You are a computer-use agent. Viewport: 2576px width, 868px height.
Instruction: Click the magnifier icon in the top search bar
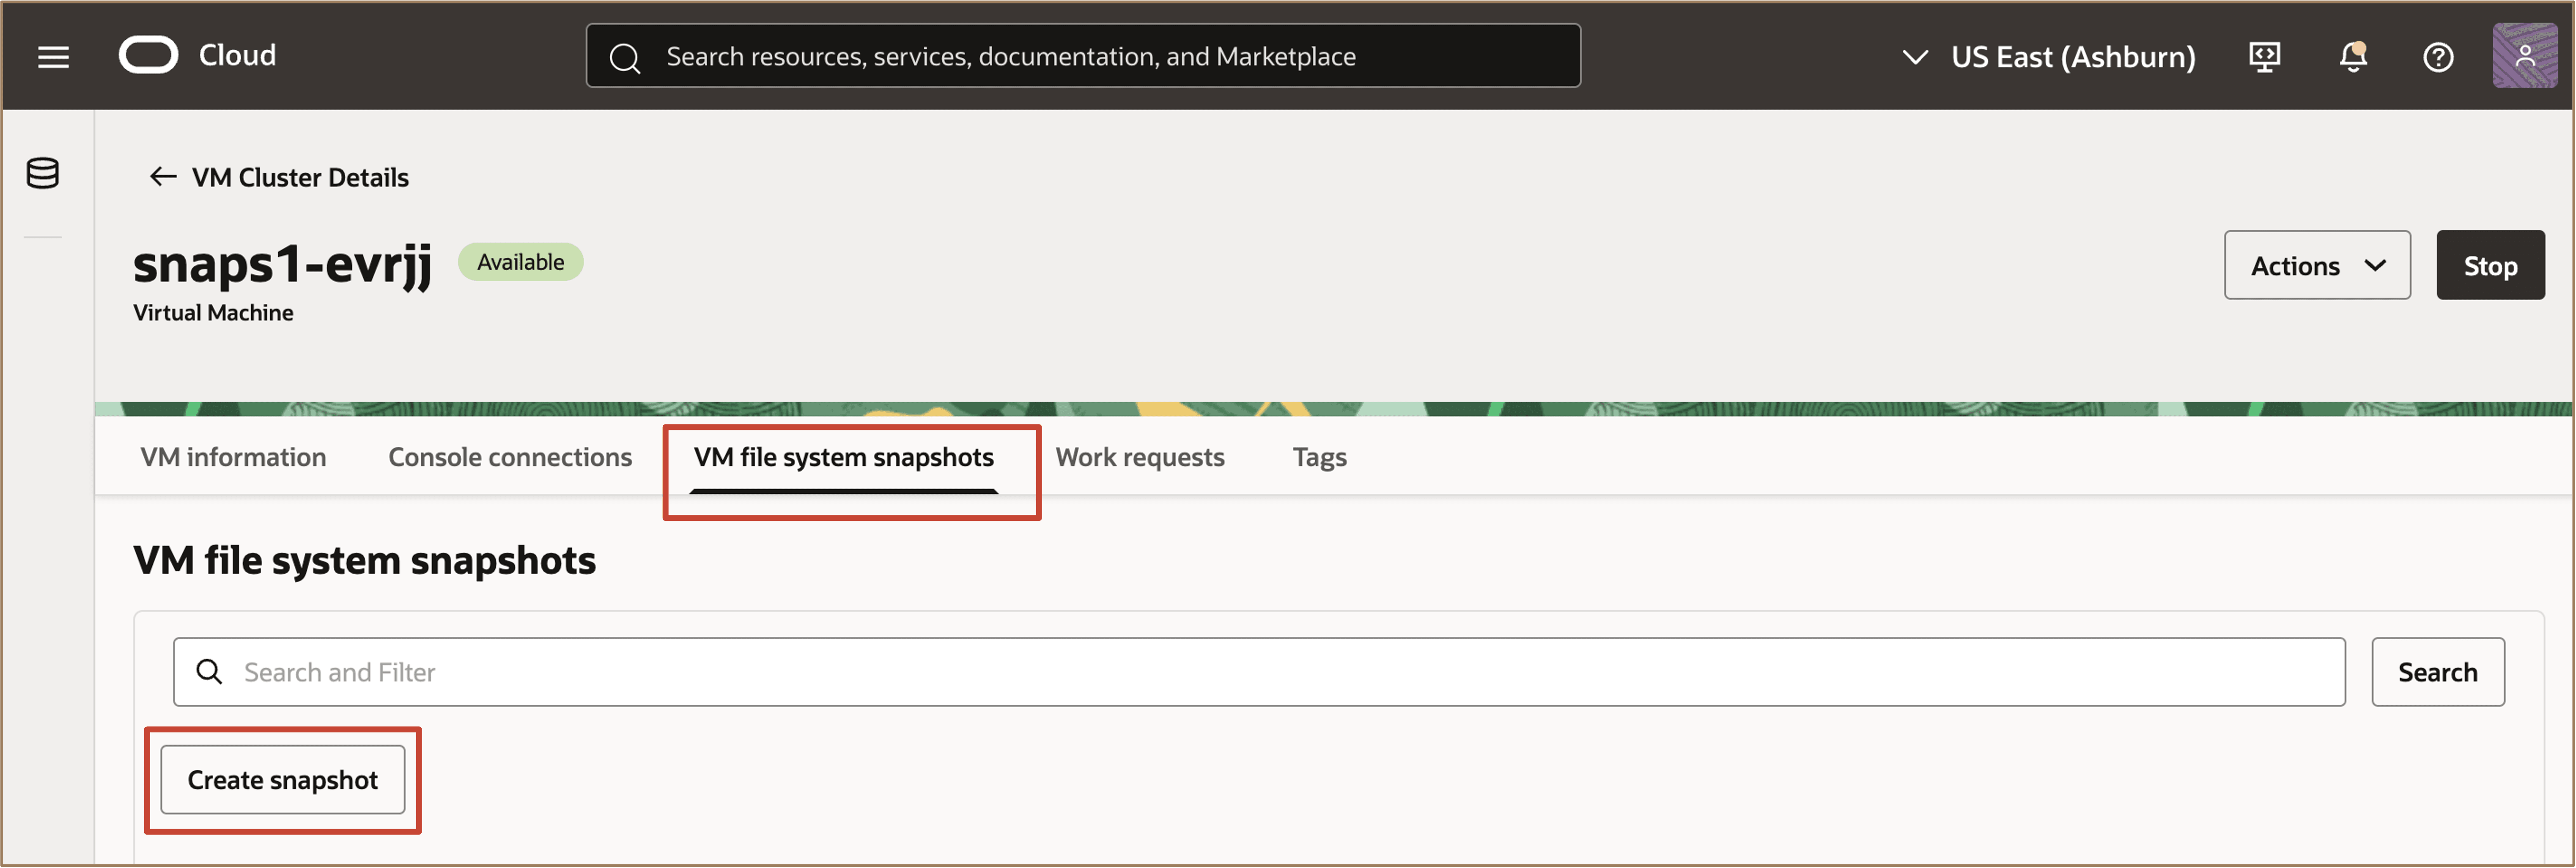click(625, 57)
